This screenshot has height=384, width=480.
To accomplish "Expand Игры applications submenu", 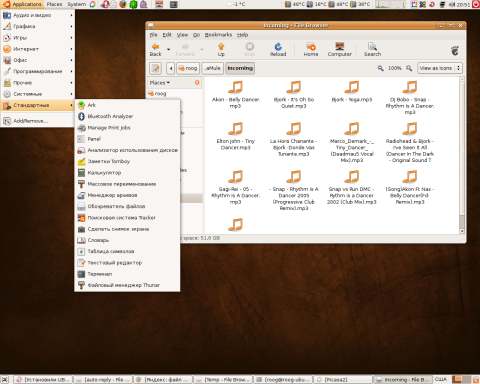I will pyautogui.click(x=38, y=38).
